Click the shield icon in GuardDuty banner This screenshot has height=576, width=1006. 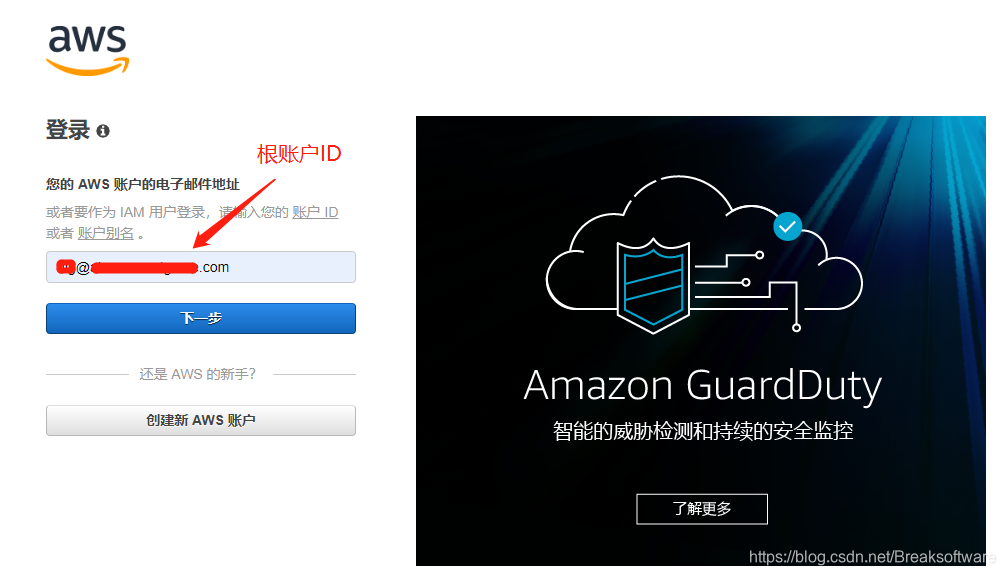click(x=653, y=285)
